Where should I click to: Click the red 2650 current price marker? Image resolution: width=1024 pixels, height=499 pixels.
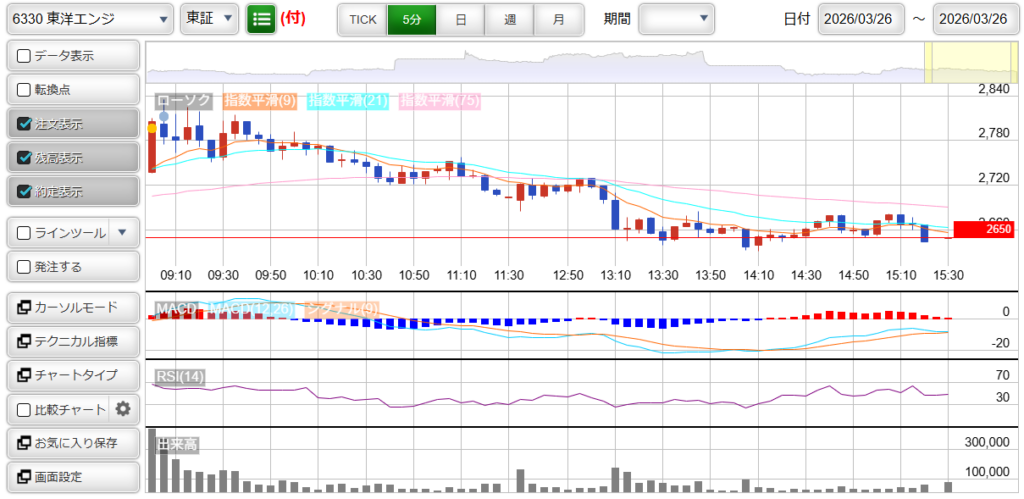pyautogui.click(x=983, y=229)
